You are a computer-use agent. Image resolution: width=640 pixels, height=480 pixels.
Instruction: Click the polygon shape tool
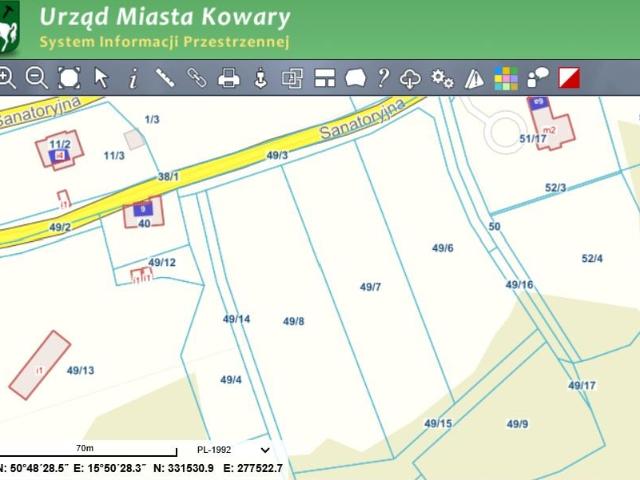tap(355, 78)
